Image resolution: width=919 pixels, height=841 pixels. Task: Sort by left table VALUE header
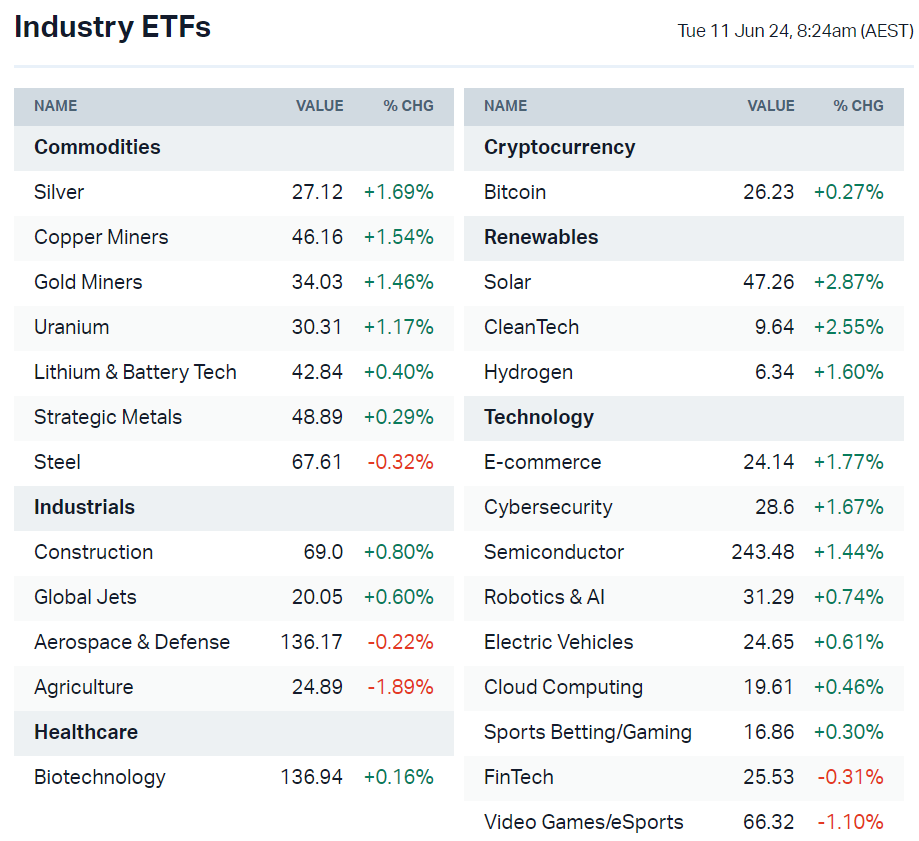pyautogui.click(x=319, y=106)
